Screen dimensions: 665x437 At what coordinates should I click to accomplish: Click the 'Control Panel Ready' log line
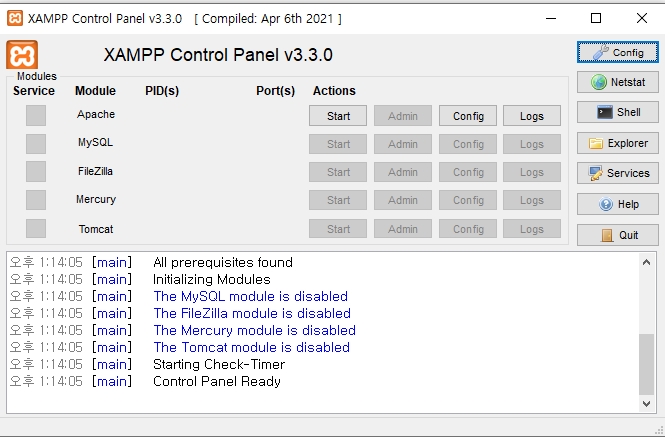tap(217, 381)
